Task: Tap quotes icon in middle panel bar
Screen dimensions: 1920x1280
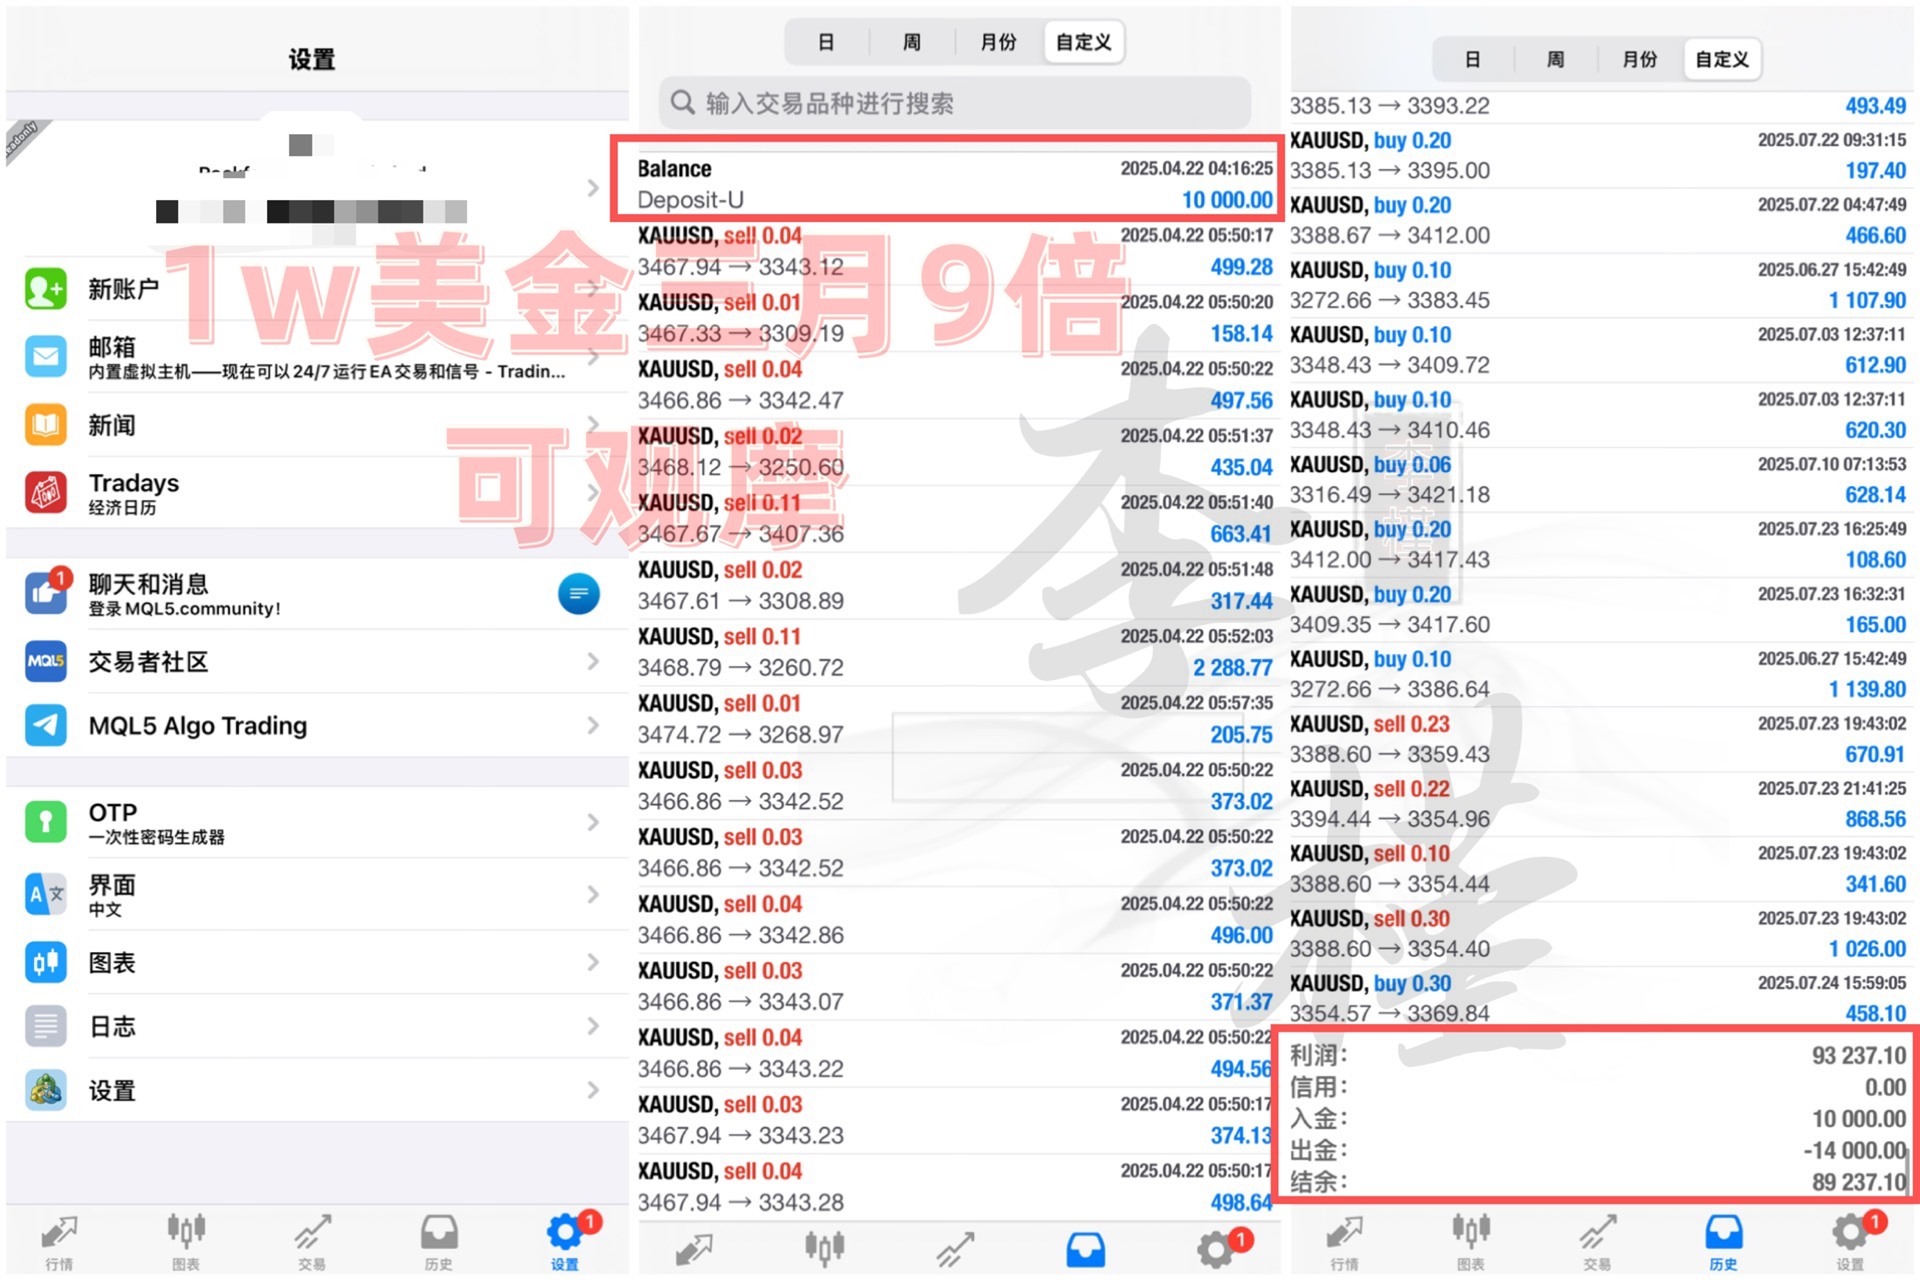Action: (694, 1249)
